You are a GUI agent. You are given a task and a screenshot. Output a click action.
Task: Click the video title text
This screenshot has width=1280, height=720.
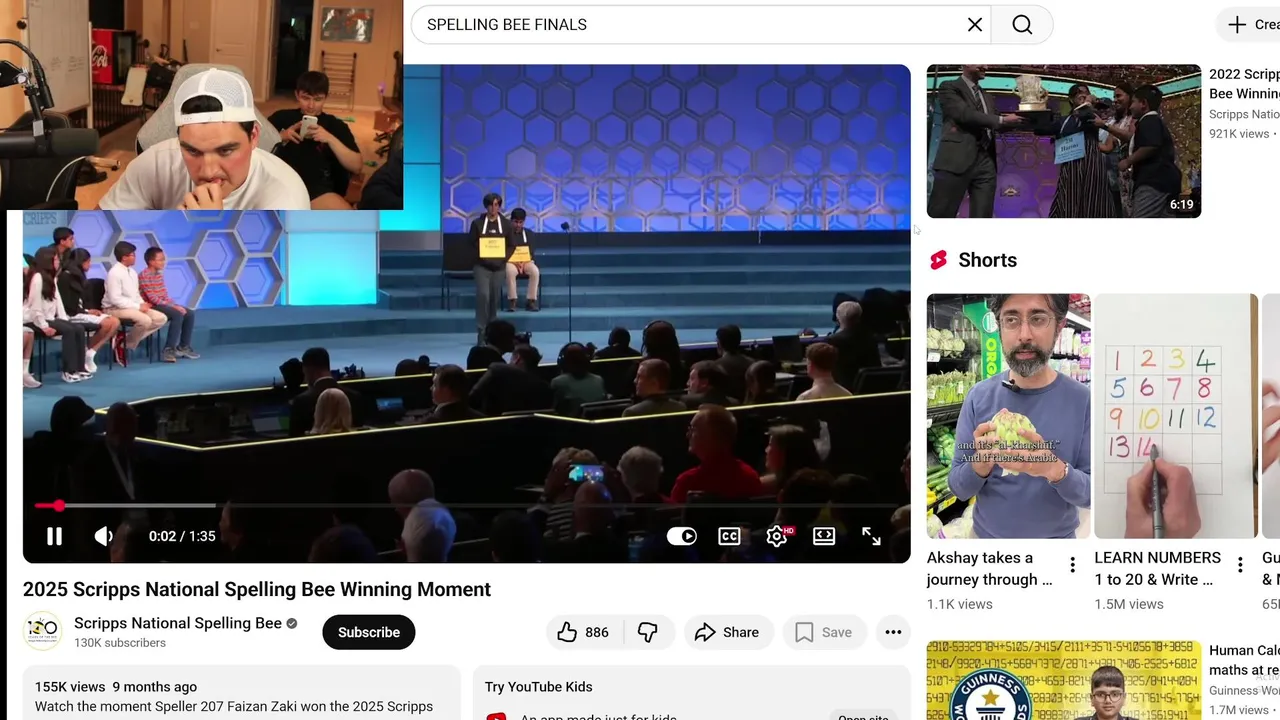pos(257,590)
